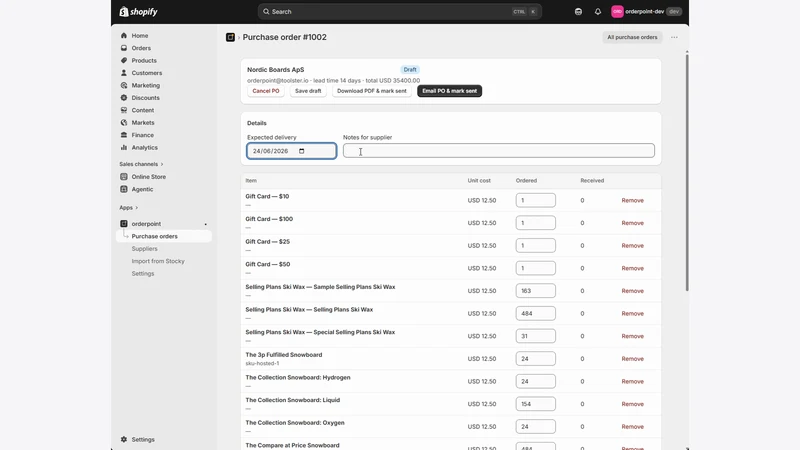Click the pin dot beside orderpoint
This screenshot has height=450, width=800.
(206, 224)
